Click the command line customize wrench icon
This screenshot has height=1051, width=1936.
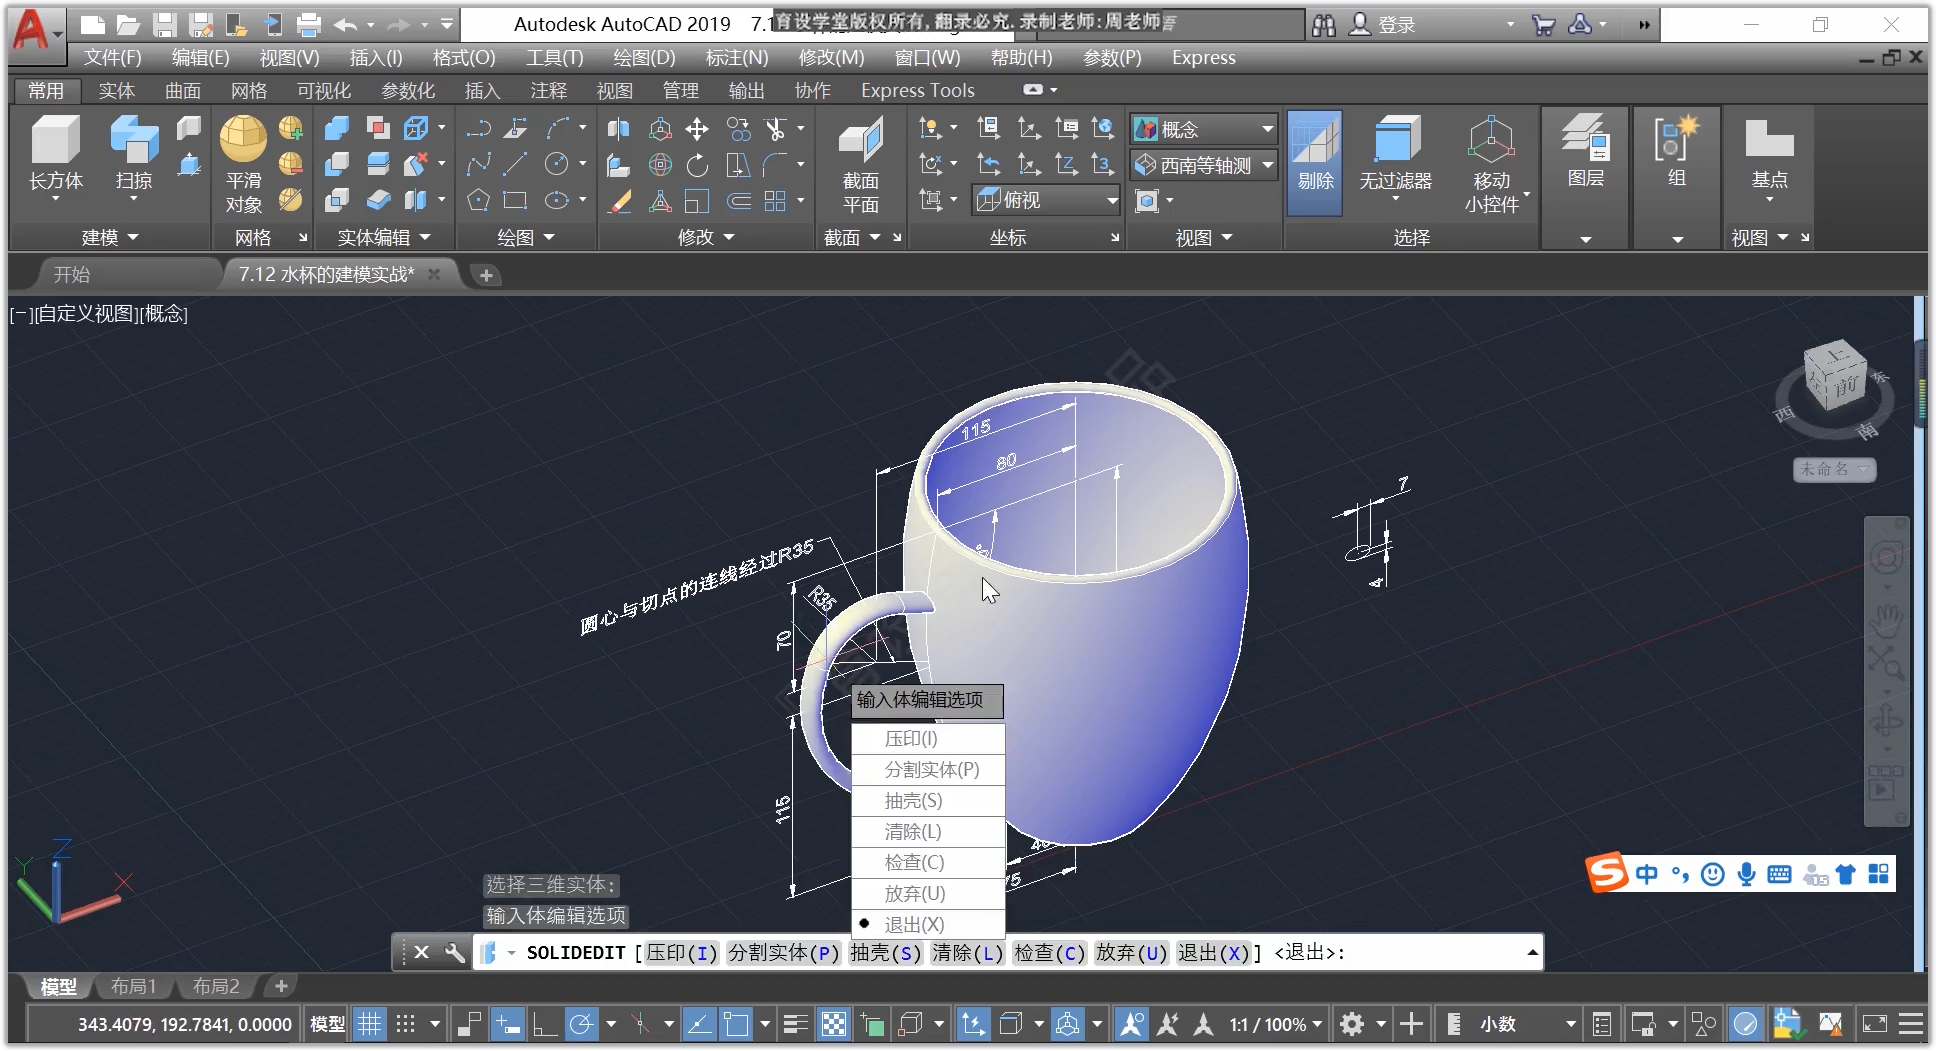[454, 952]
